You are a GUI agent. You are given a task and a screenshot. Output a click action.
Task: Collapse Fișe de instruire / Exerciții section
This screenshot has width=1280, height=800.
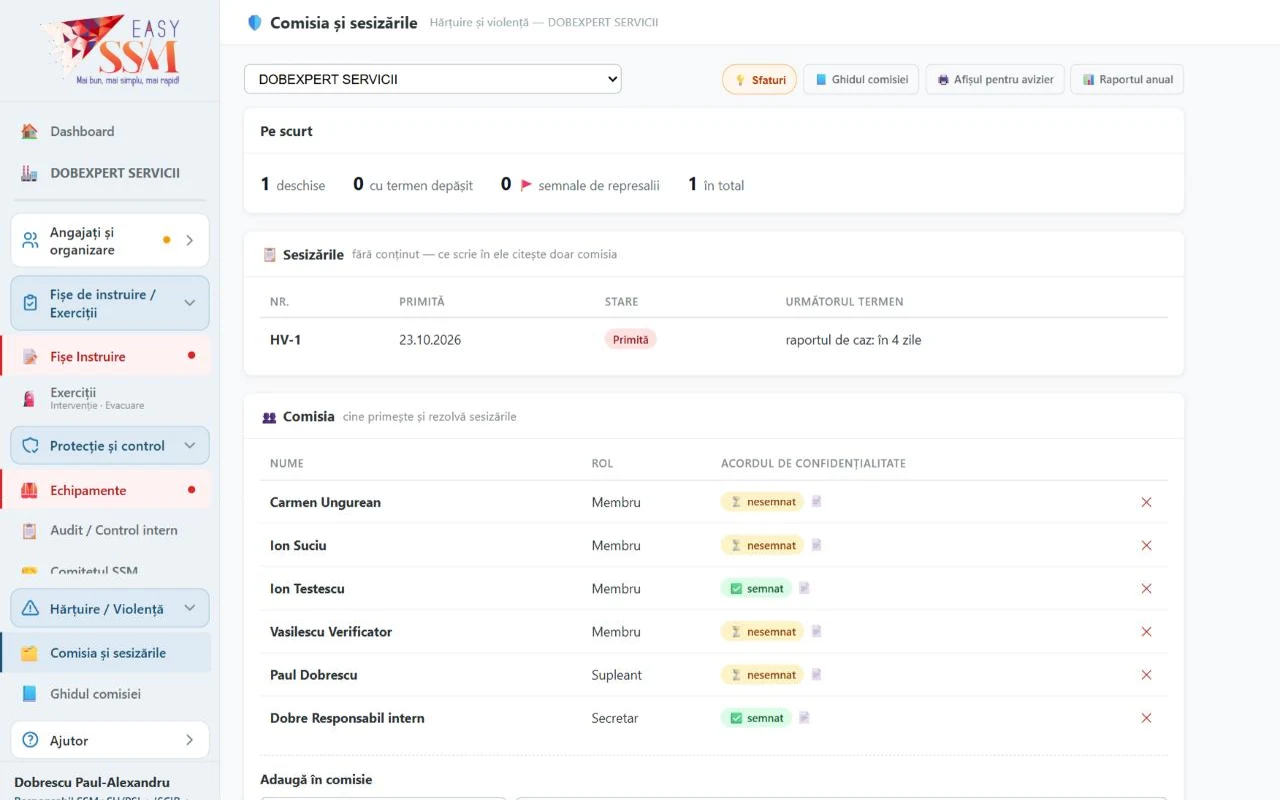(110, 303)
